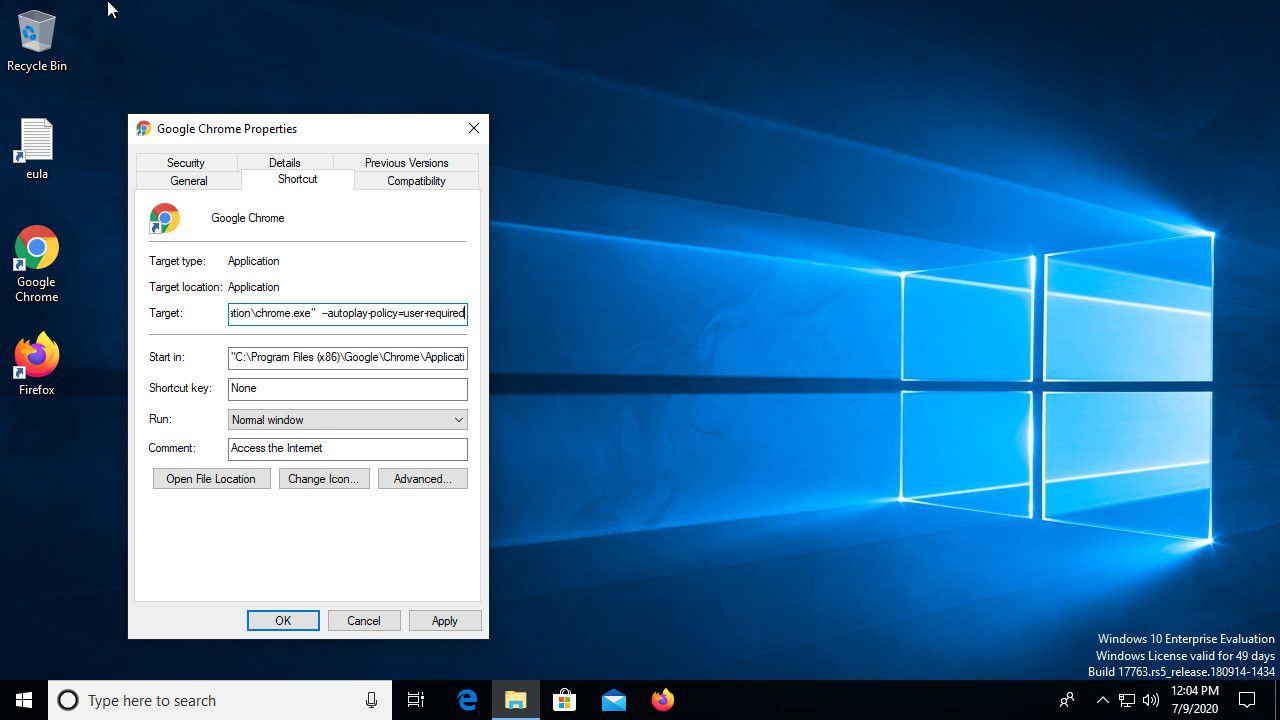This screenshot has height=720, width=1280.
Task: Open the Action Center notifications icon
Action: click(1247, 700)
